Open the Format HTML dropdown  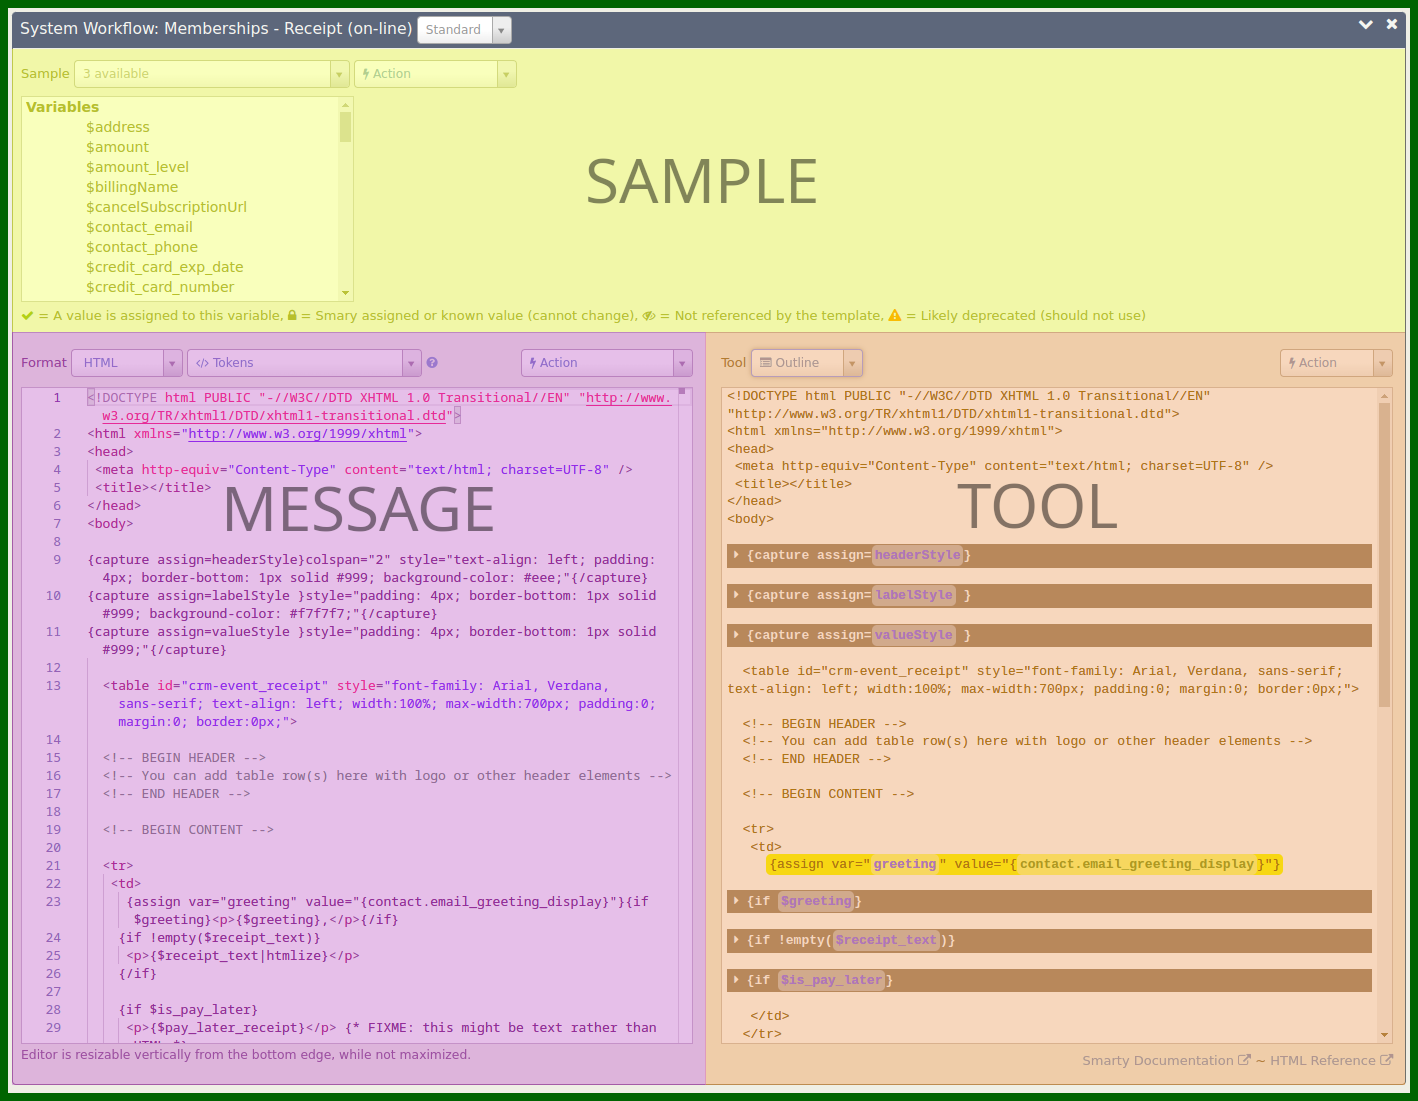[x=127, y=363]
